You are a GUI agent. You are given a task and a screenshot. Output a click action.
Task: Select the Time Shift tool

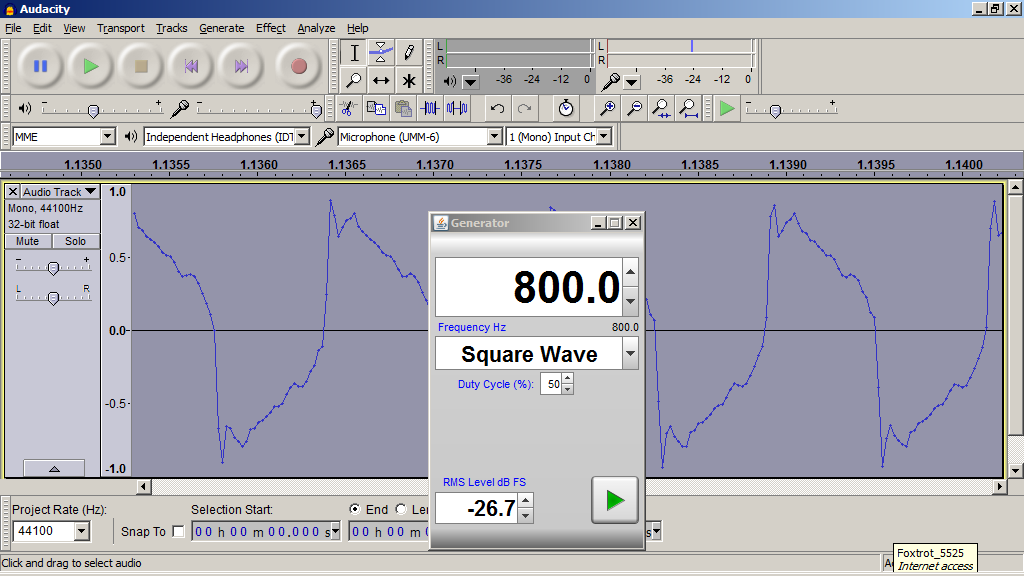coord(381,80)
